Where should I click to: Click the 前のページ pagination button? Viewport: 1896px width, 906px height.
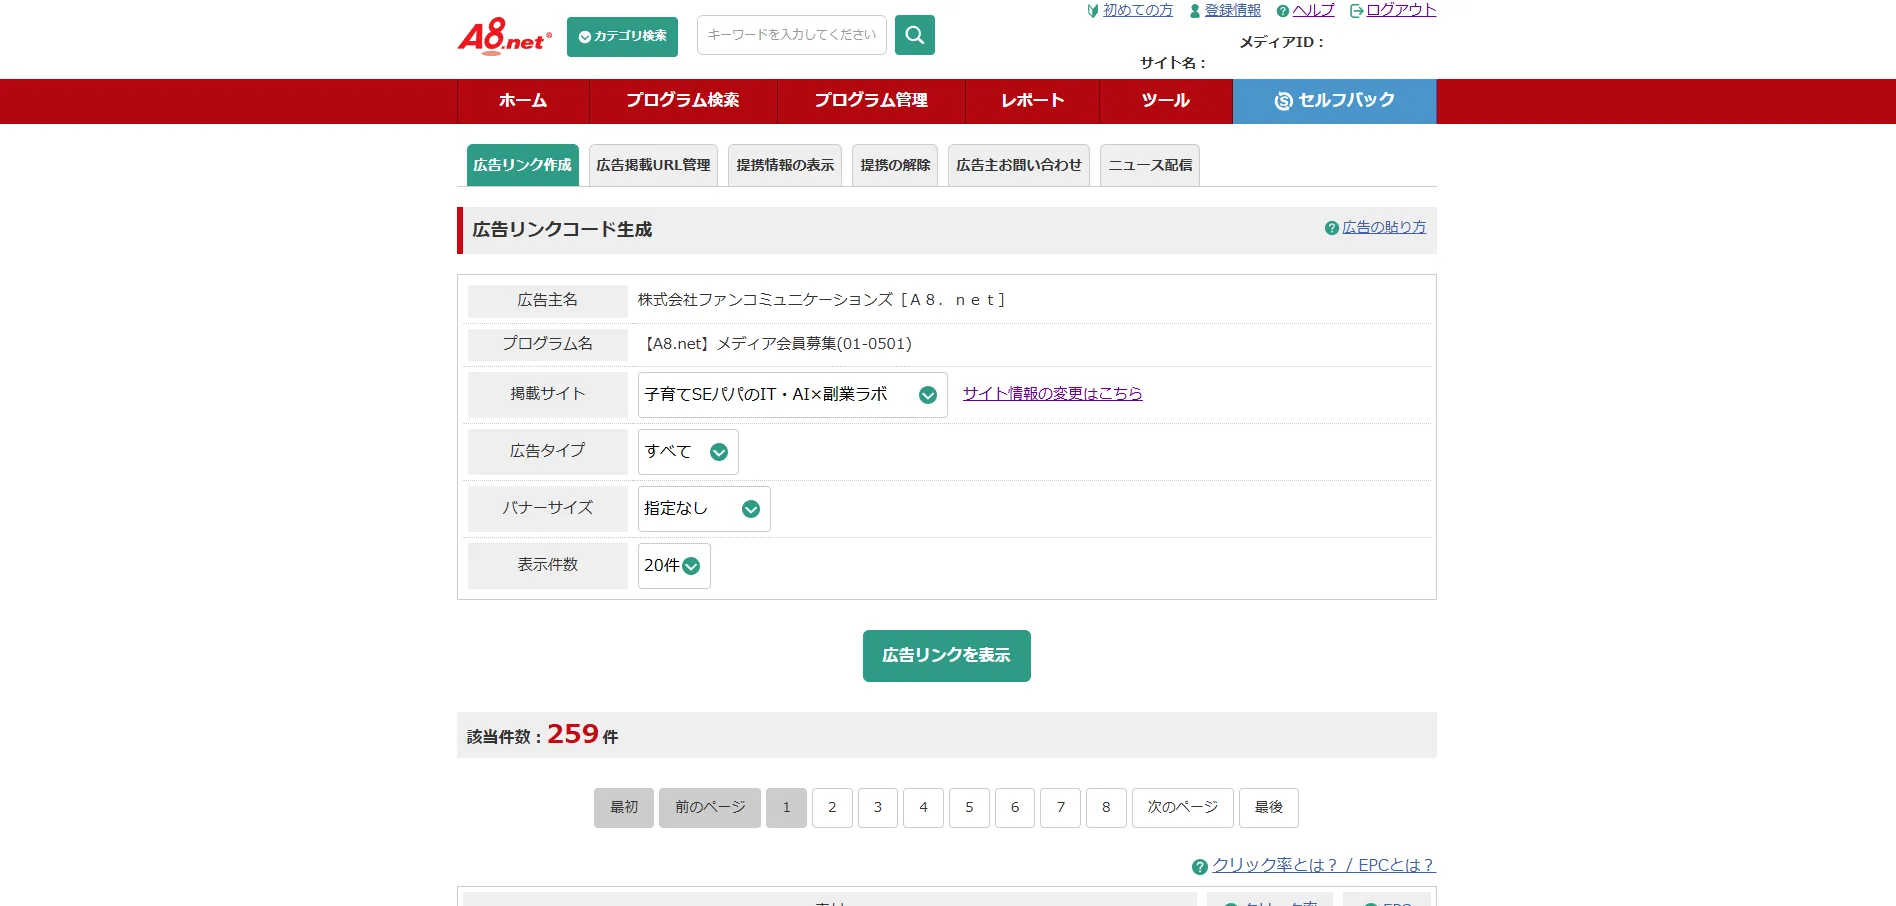click(710, 808)
